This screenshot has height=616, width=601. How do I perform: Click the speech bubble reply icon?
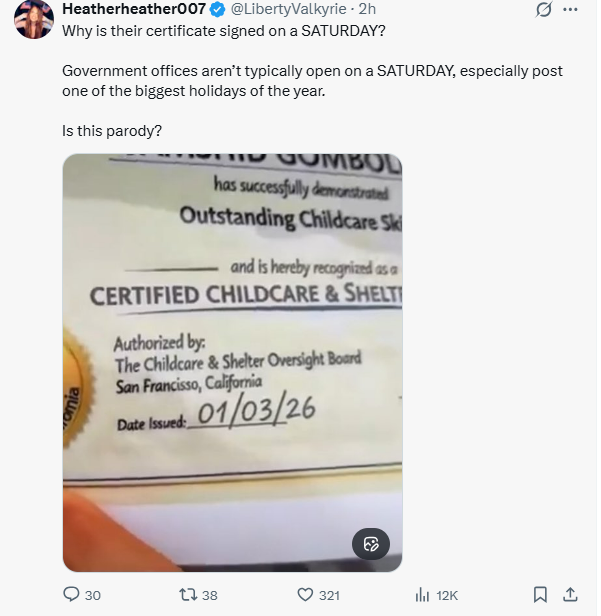tap(71, 594)
